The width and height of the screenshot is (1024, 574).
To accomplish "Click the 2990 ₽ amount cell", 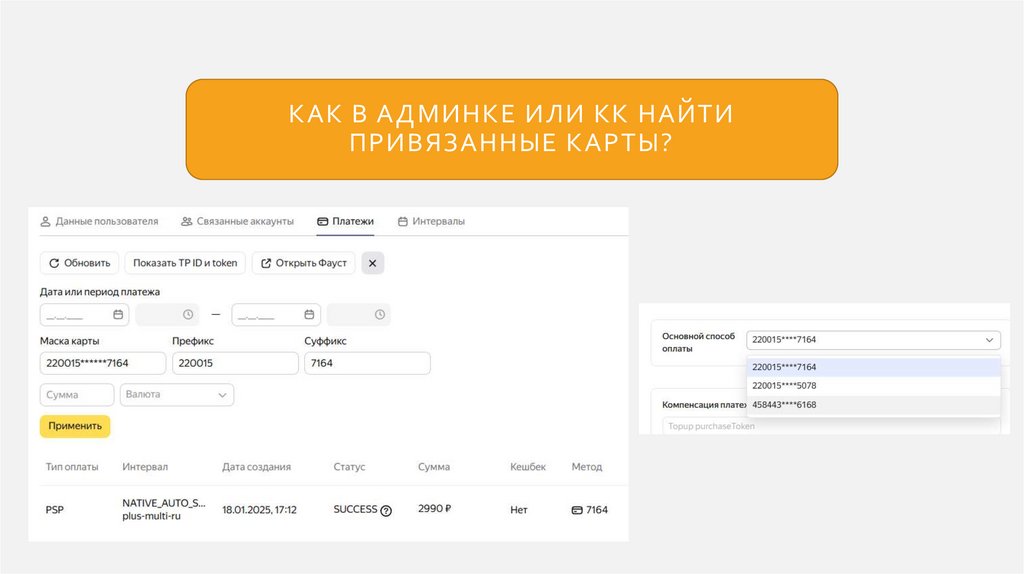I will [x=435, y=508].
